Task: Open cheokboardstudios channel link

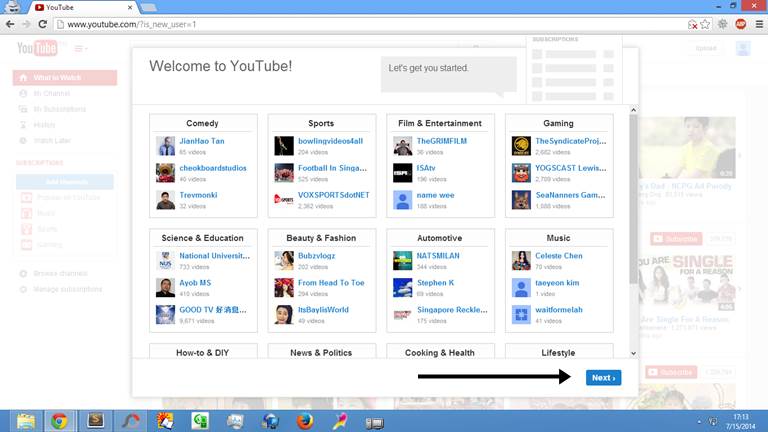Action: pos(213,168)
